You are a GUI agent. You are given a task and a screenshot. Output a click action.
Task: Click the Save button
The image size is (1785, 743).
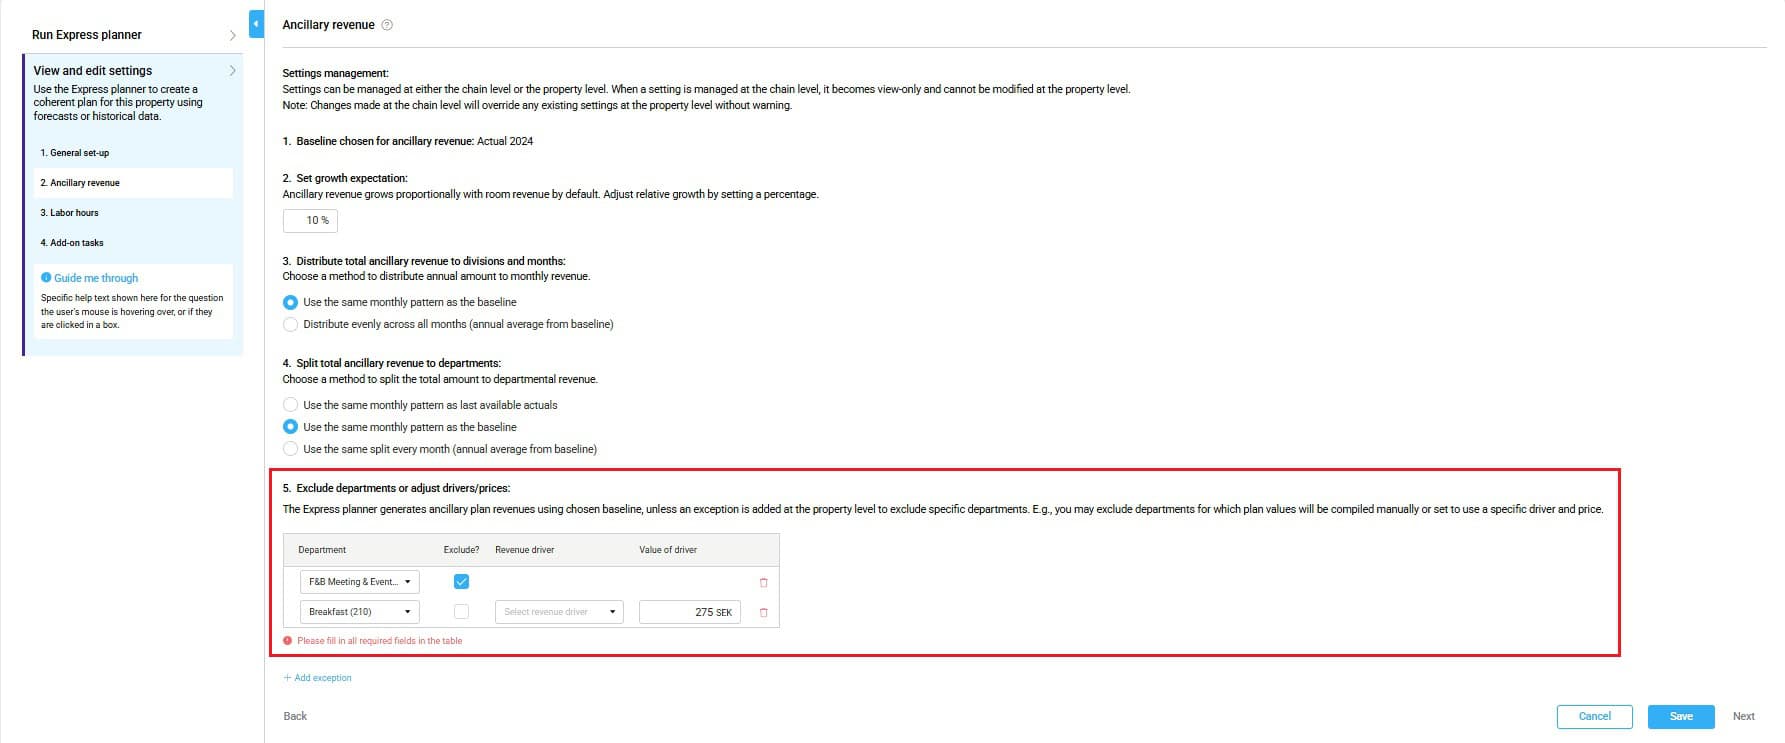click(x=1680, y=716)
